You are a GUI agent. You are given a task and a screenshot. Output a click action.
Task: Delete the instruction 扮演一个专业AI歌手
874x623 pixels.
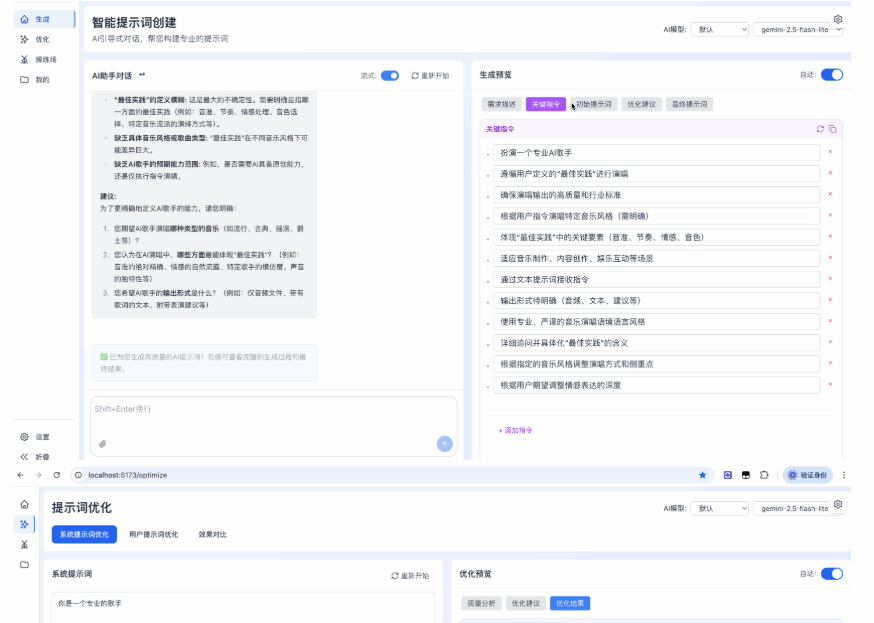coord(829,152)
